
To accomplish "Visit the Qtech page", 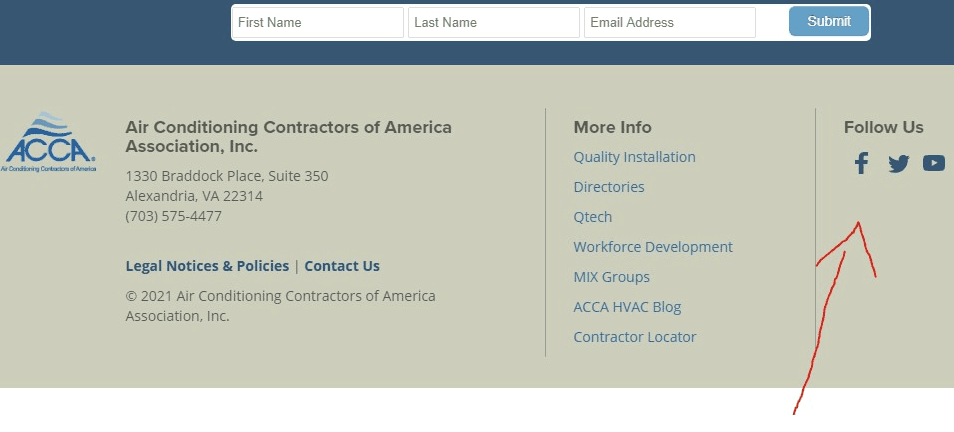I will coord(593,217).
